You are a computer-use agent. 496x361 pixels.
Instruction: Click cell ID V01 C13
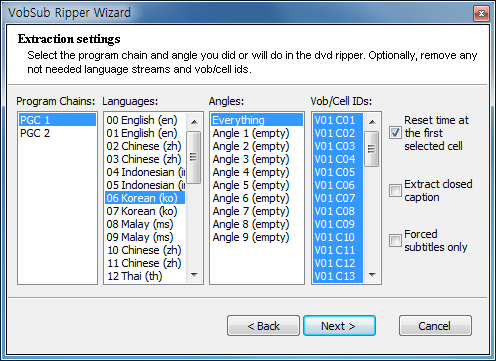pyautogui.click(x=338, y=276)
